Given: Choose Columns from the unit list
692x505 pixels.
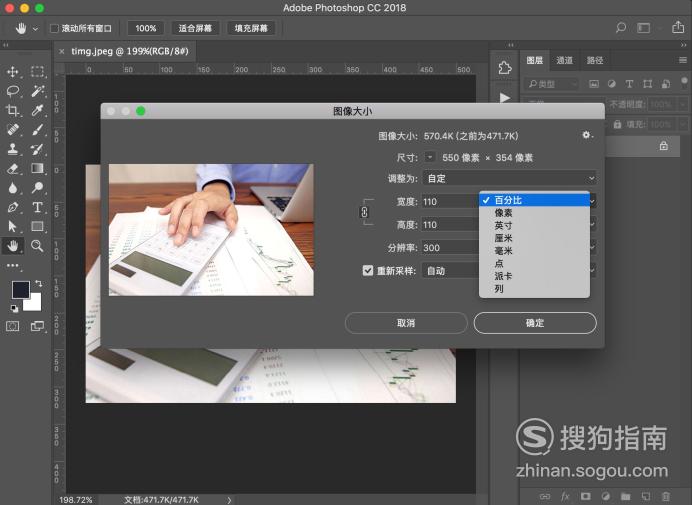Looking at the screenshot, I should pyautogui.click(x=534, y=289).
